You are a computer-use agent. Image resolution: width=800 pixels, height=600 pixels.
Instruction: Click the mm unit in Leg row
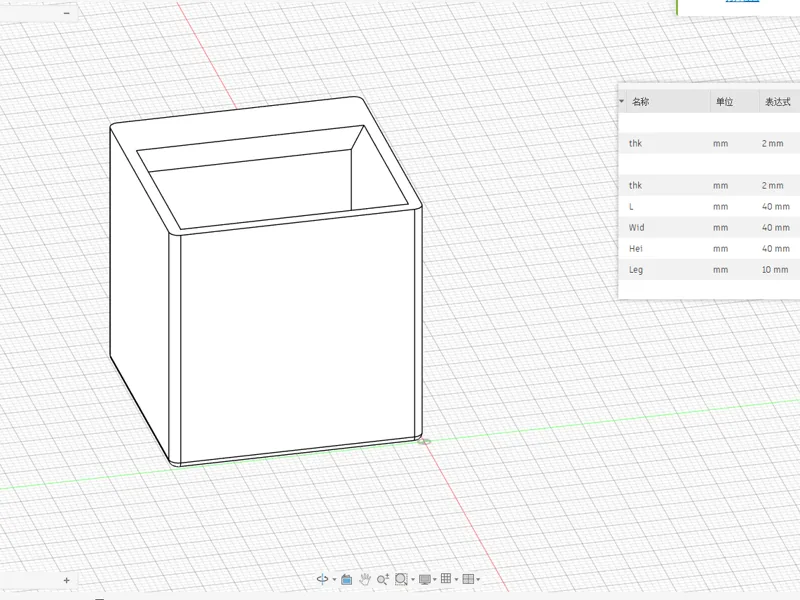[x=720, y=269]
